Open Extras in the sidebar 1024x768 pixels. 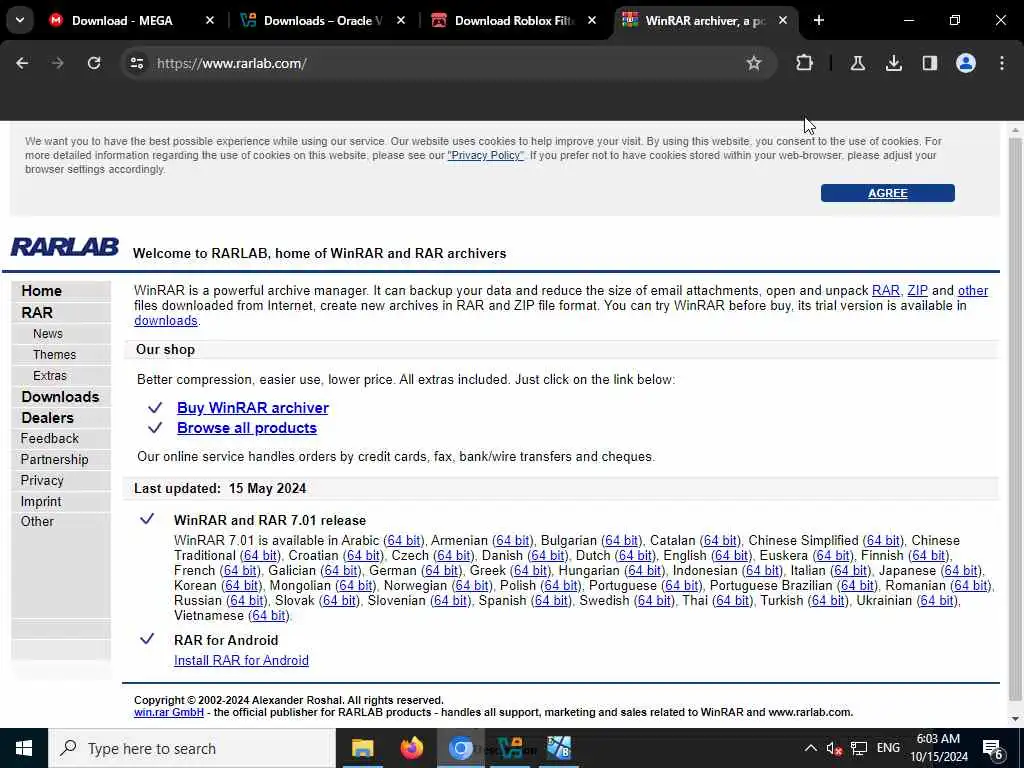50,376
